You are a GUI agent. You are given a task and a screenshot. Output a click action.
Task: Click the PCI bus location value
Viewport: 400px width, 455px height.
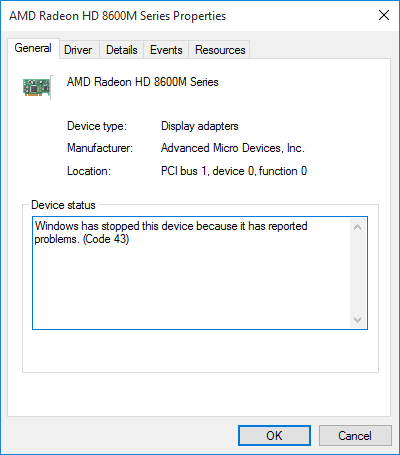point(234,171)
